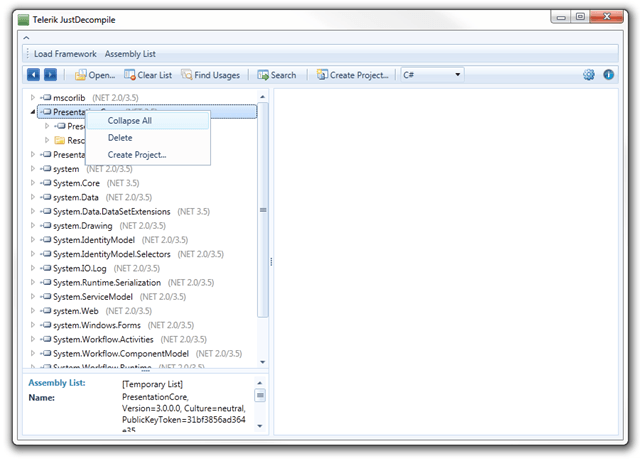The width and height of the screenshot is (640, 461).
Task: Collapse the toolbar with the top chevron
Action: pos(27,38)
